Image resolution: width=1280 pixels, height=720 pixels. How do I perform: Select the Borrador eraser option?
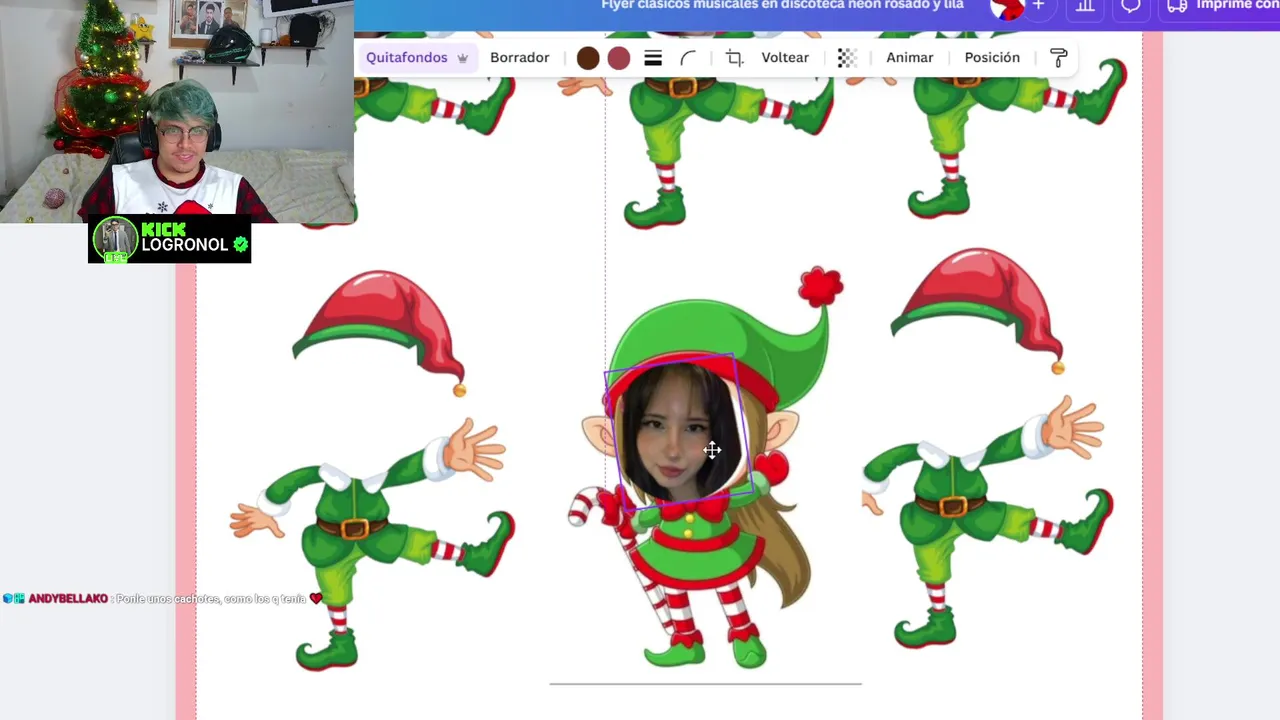pos(519,57)
